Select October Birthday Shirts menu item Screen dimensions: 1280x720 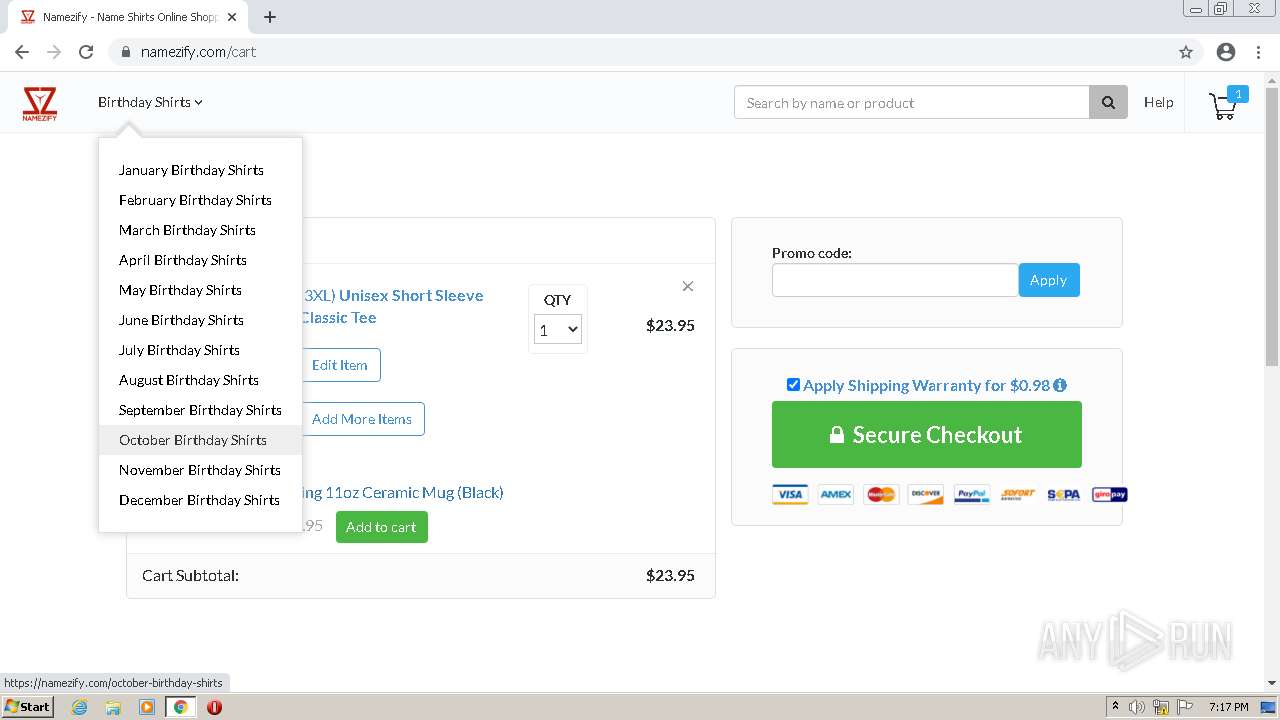coord(193,440)
